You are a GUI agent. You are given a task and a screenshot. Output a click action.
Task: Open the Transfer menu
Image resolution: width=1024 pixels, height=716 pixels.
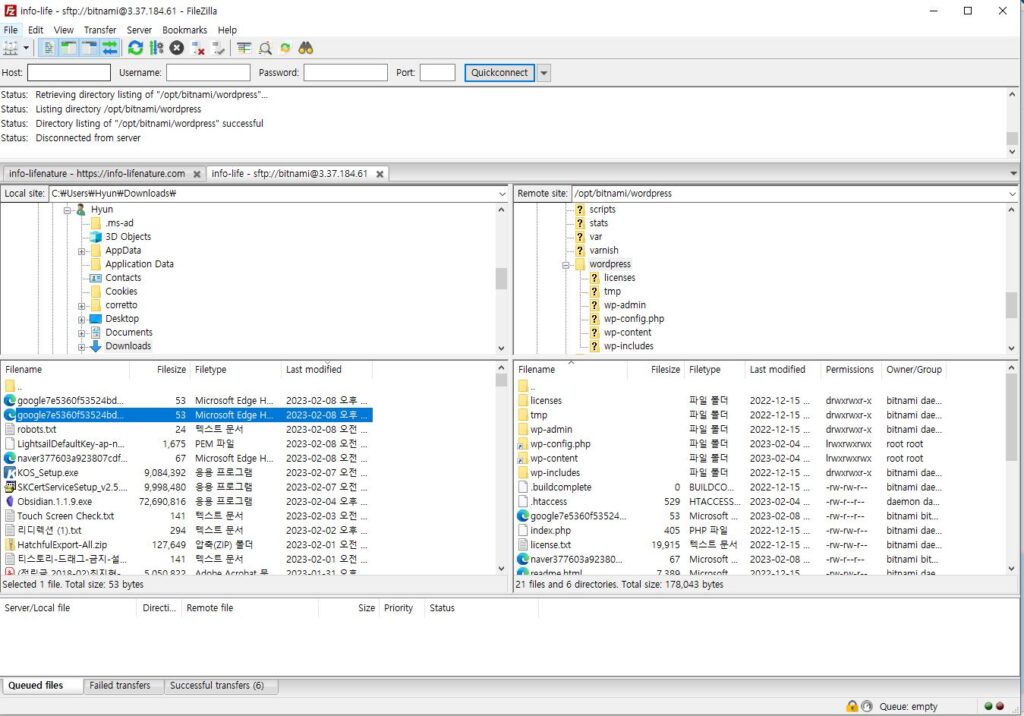pyautogui.click(x=100, y=30)
